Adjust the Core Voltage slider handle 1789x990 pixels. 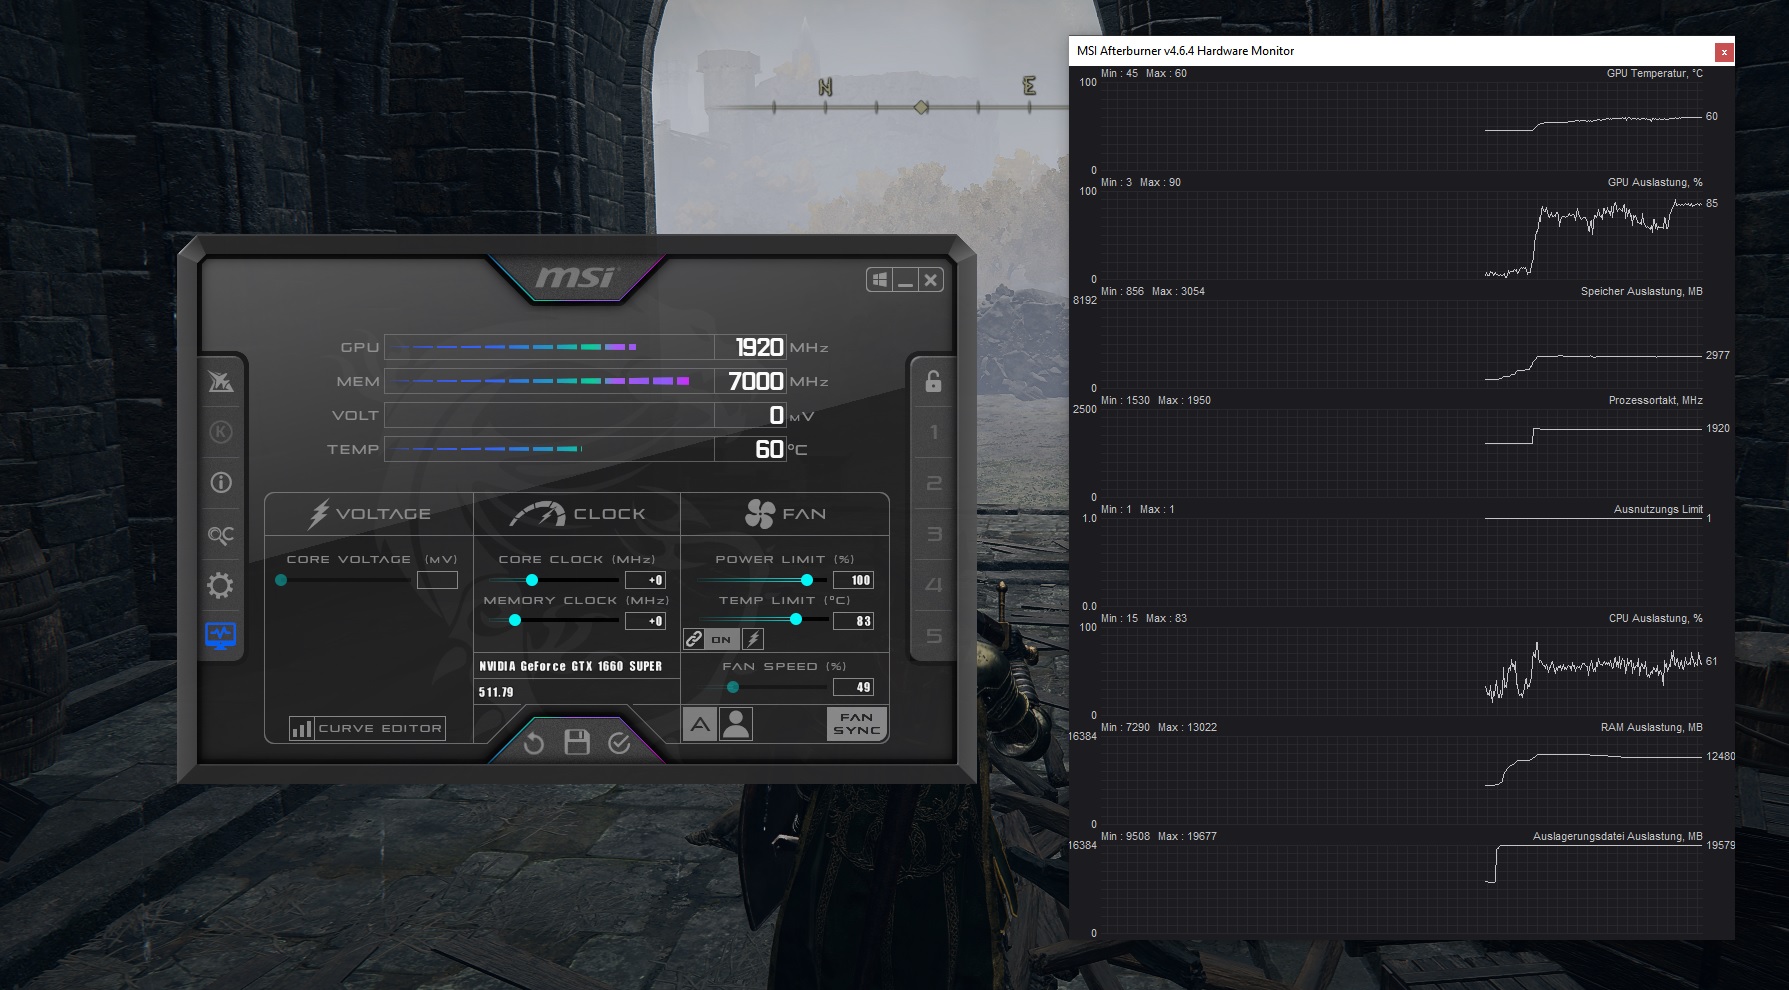coord(281,580)
